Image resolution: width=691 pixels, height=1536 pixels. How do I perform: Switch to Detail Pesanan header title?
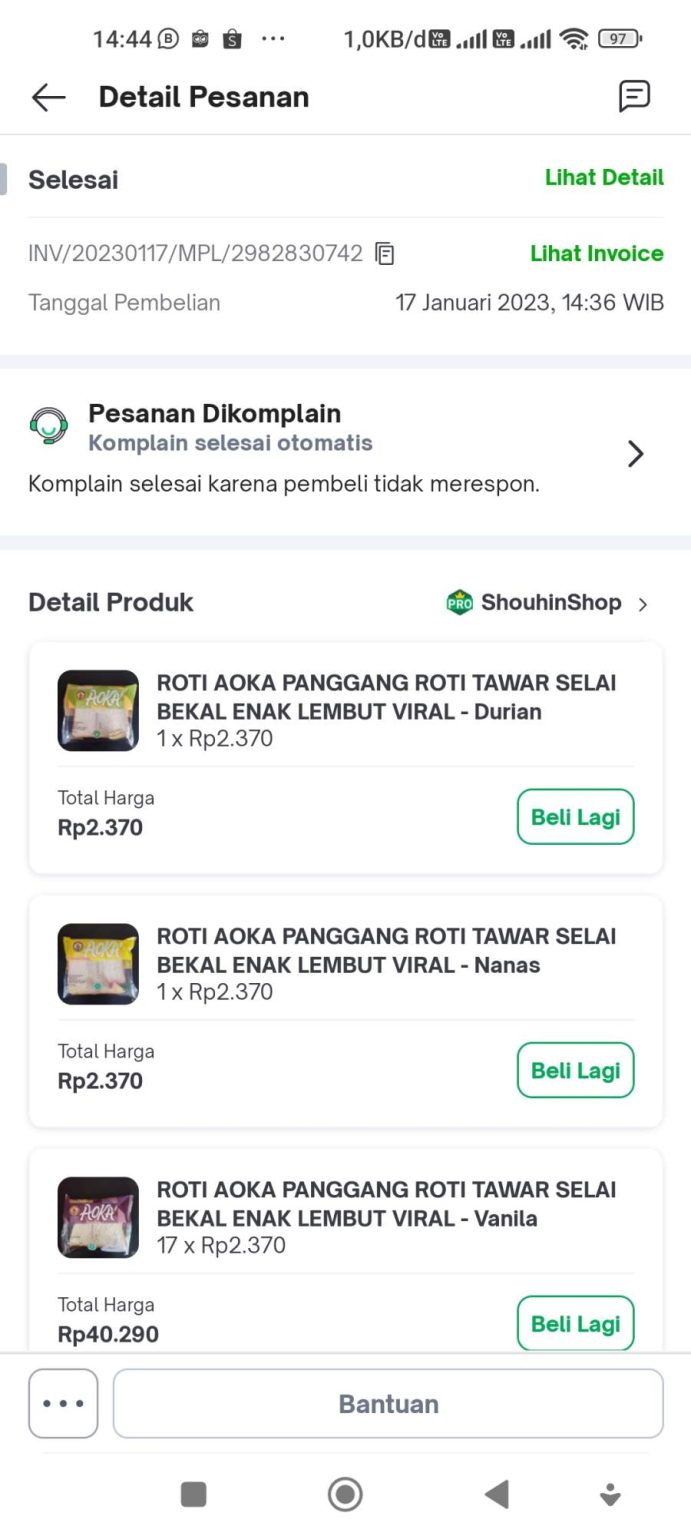click(203, 96)
